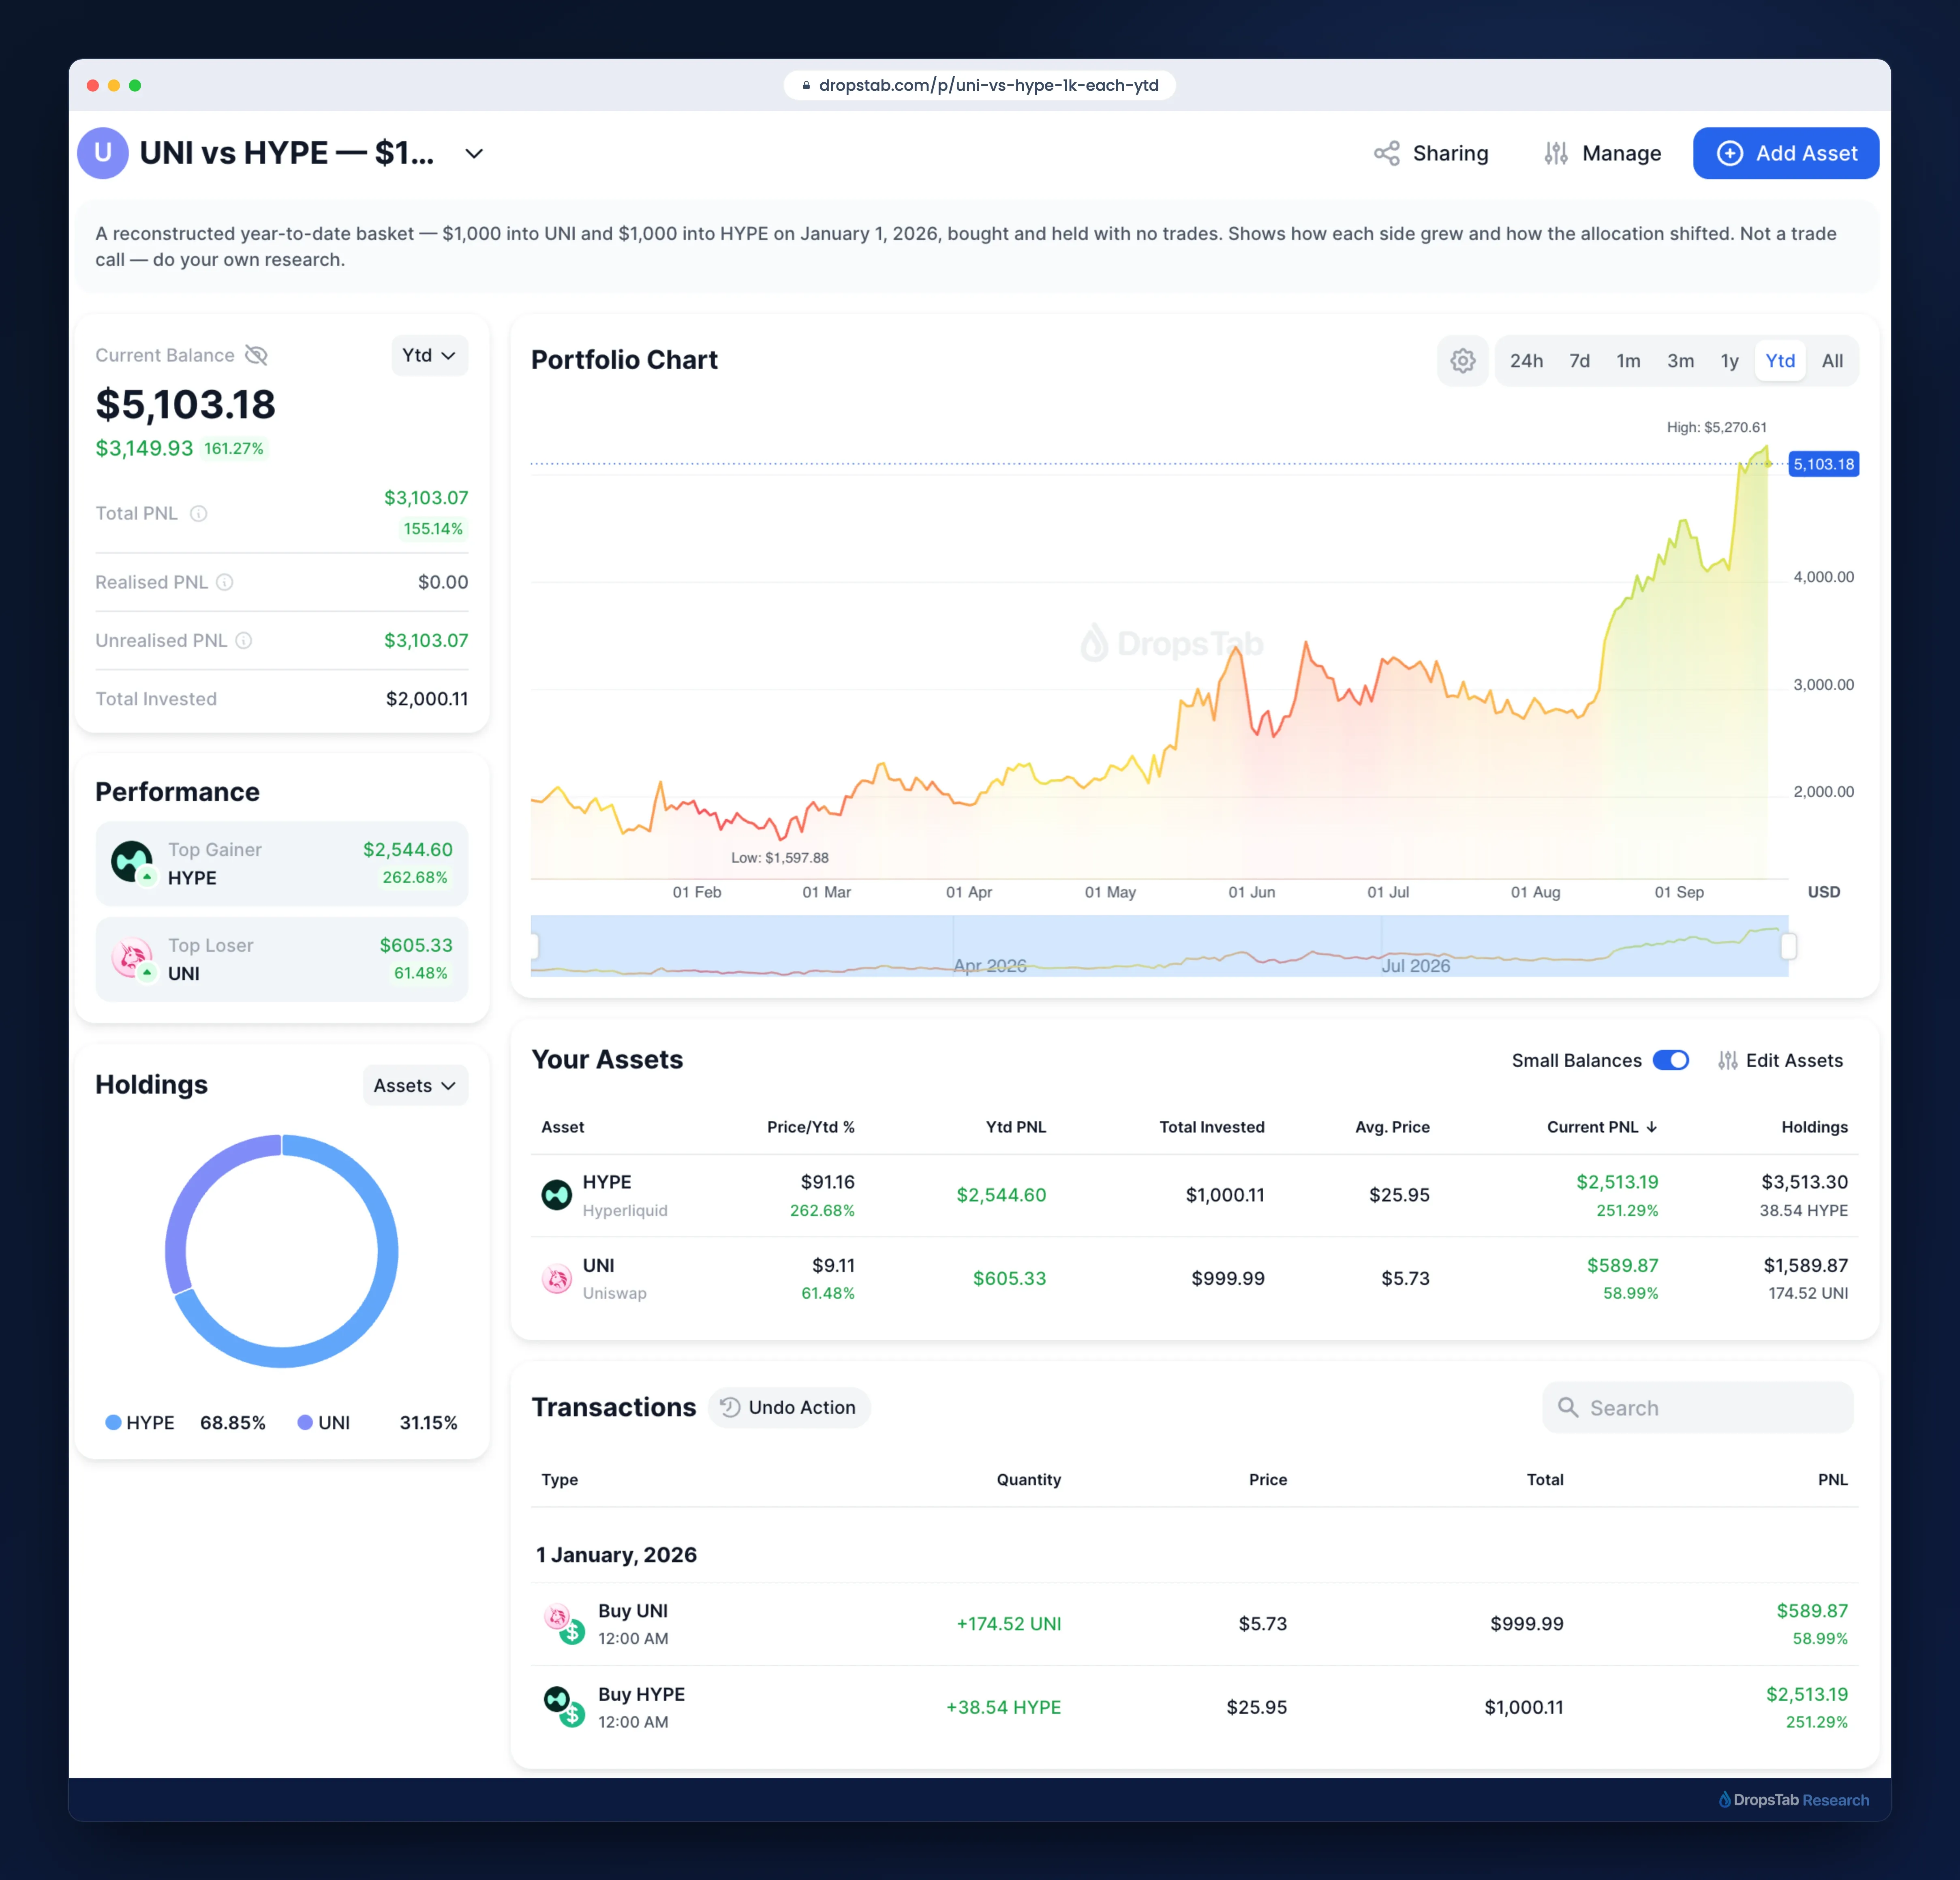Open the Manage sliders icon
Viewport: 1960px width, 1880px height.
click(1555, 153)
